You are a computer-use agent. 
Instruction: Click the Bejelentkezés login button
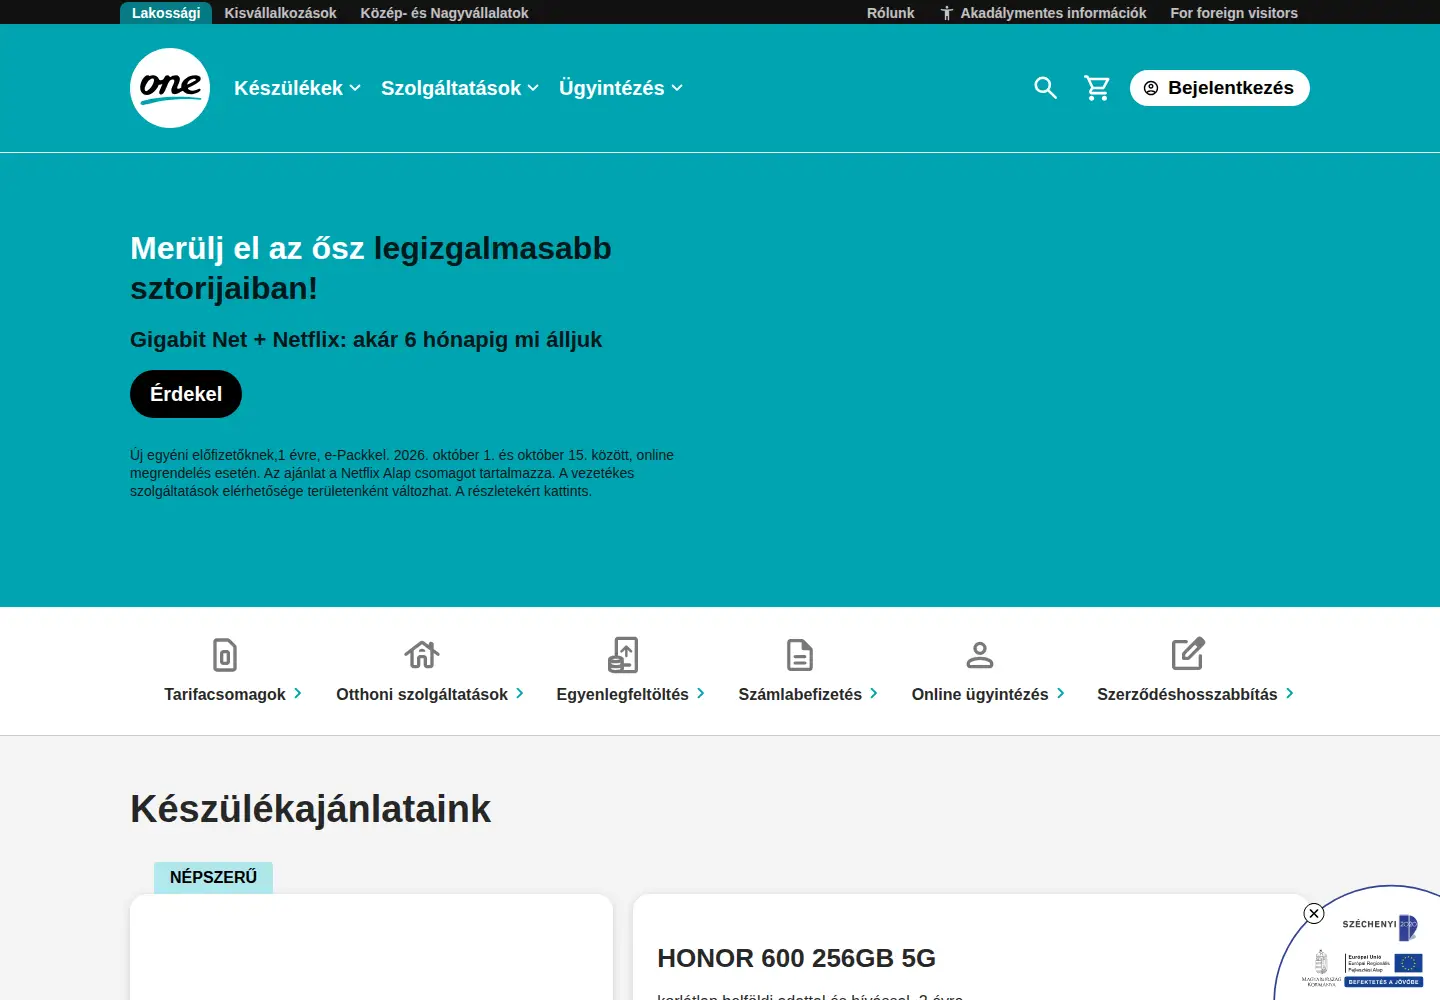click(x=1220, y=88)
